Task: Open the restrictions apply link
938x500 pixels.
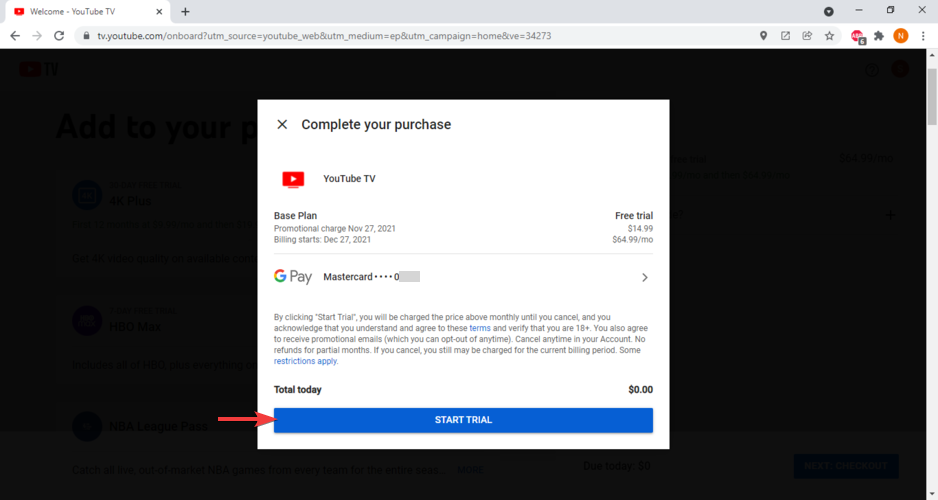Action: click(x=306, y=361)
